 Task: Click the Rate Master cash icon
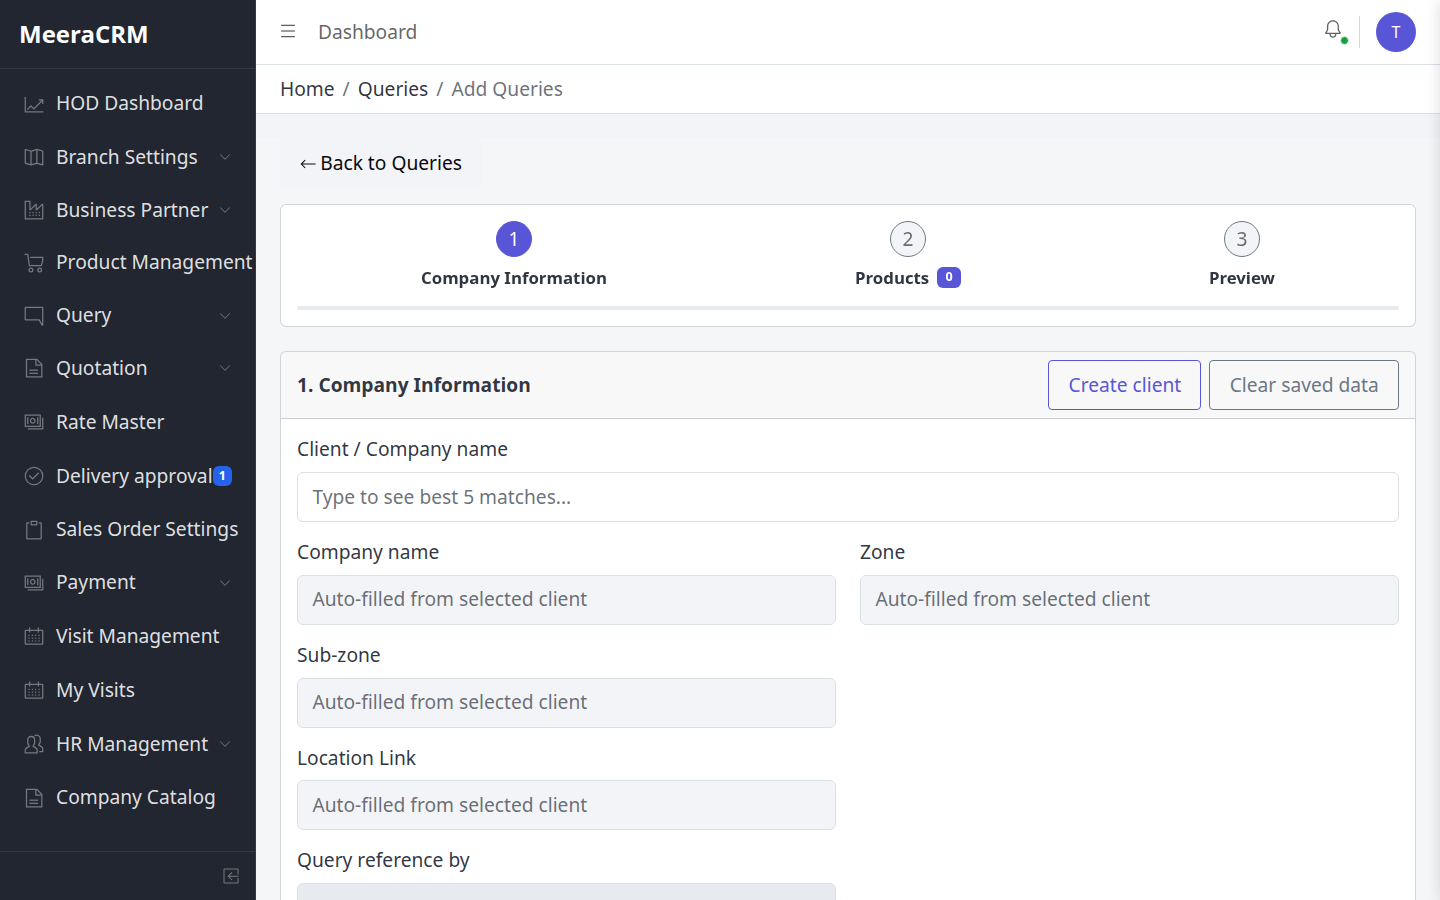34,422
